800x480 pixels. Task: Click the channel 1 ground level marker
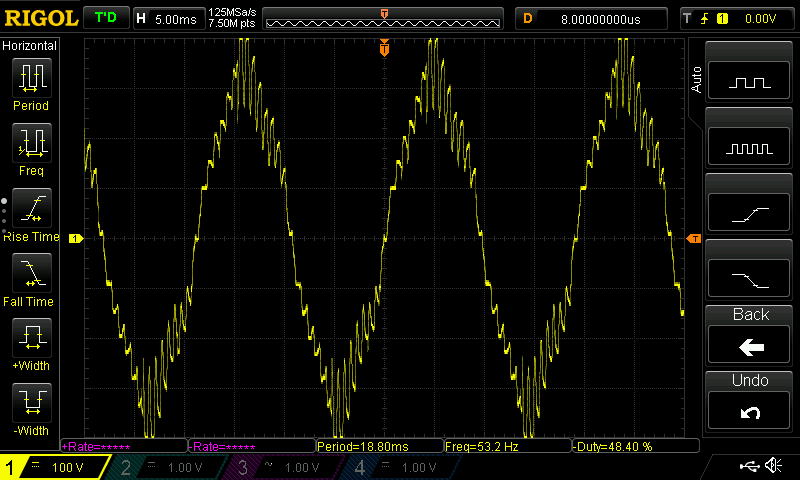point(76,238)
